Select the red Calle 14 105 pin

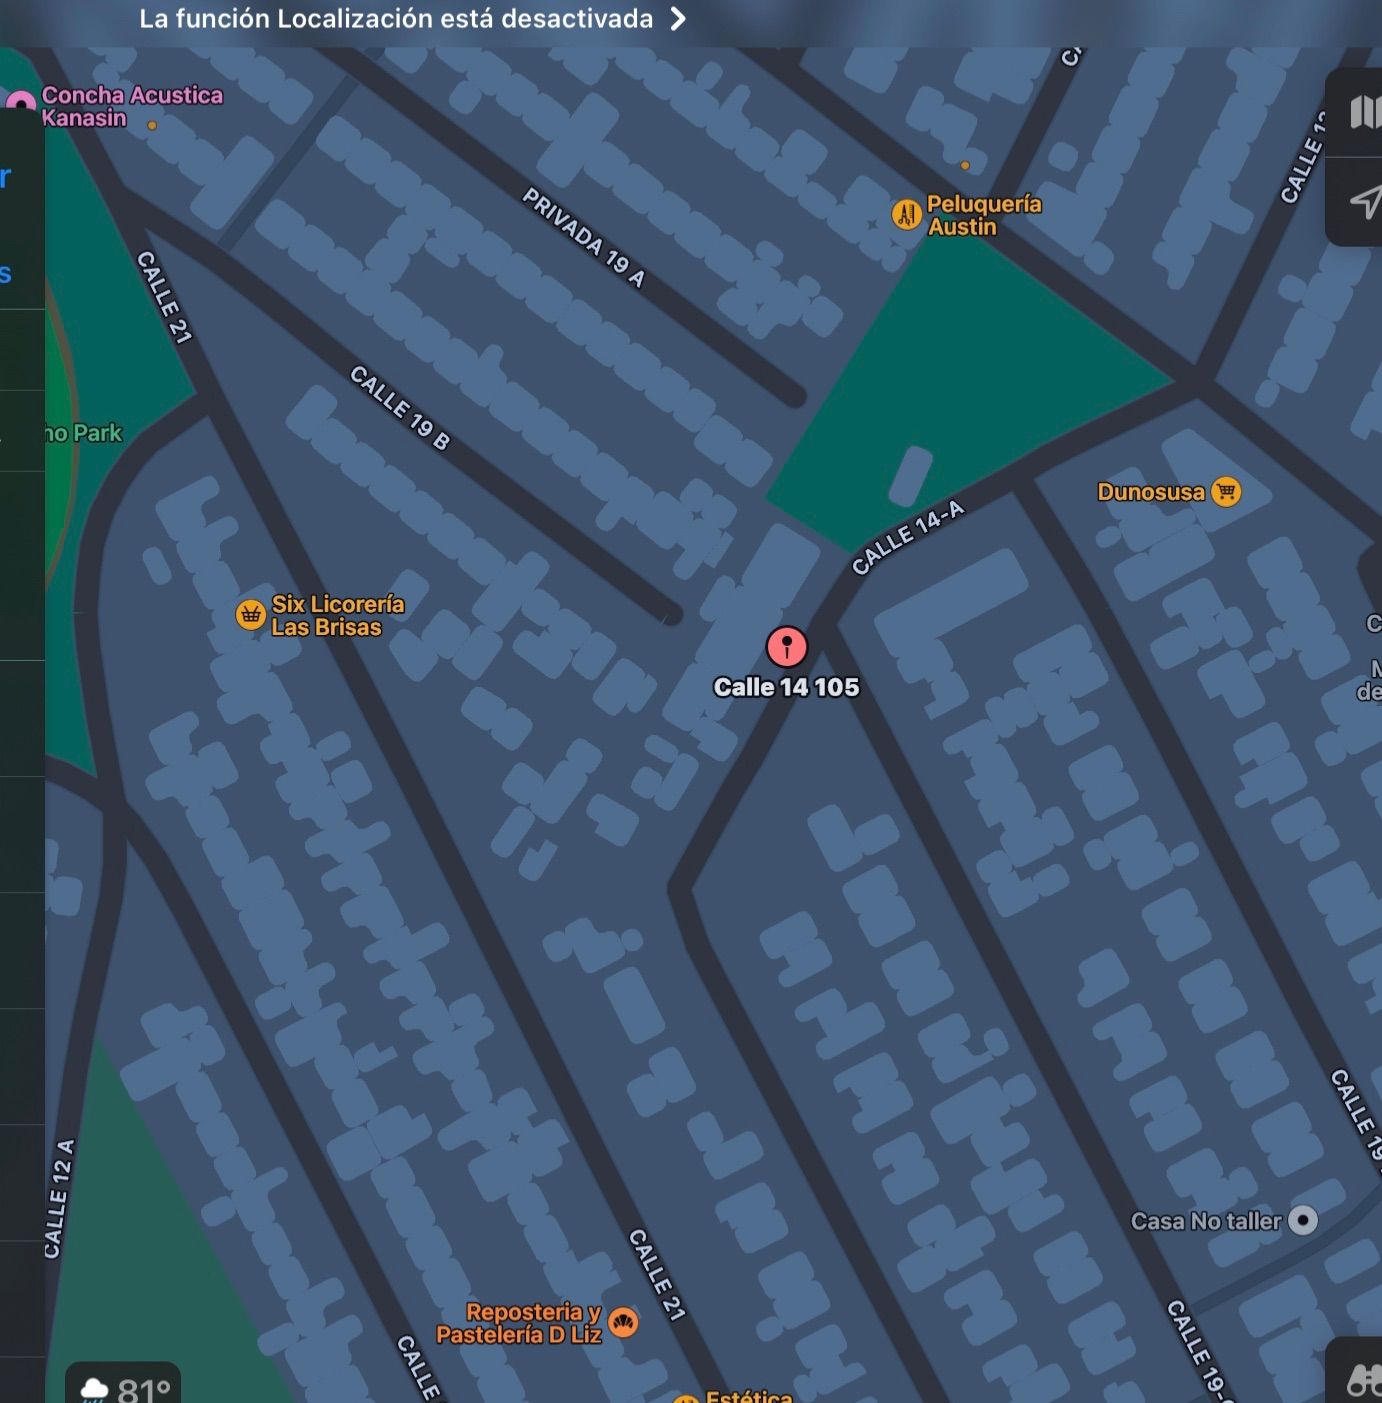pos(787,647)
